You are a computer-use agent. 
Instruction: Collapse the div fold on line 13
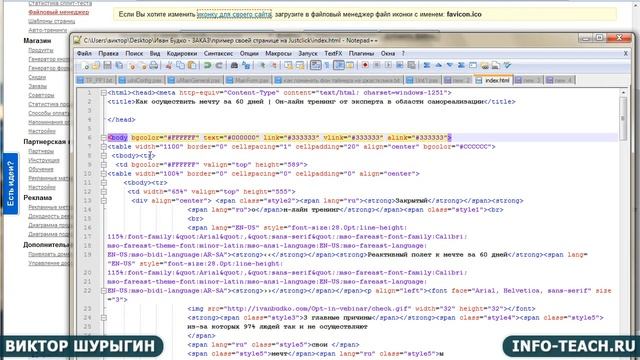coord(104,200)
